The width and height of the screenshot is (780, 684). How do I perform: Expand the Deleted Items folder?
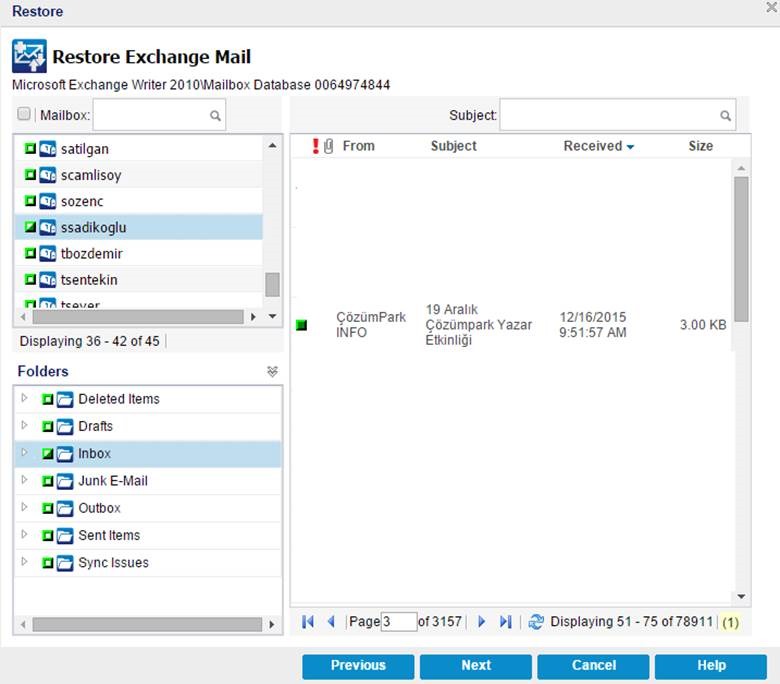click(24, 398)
